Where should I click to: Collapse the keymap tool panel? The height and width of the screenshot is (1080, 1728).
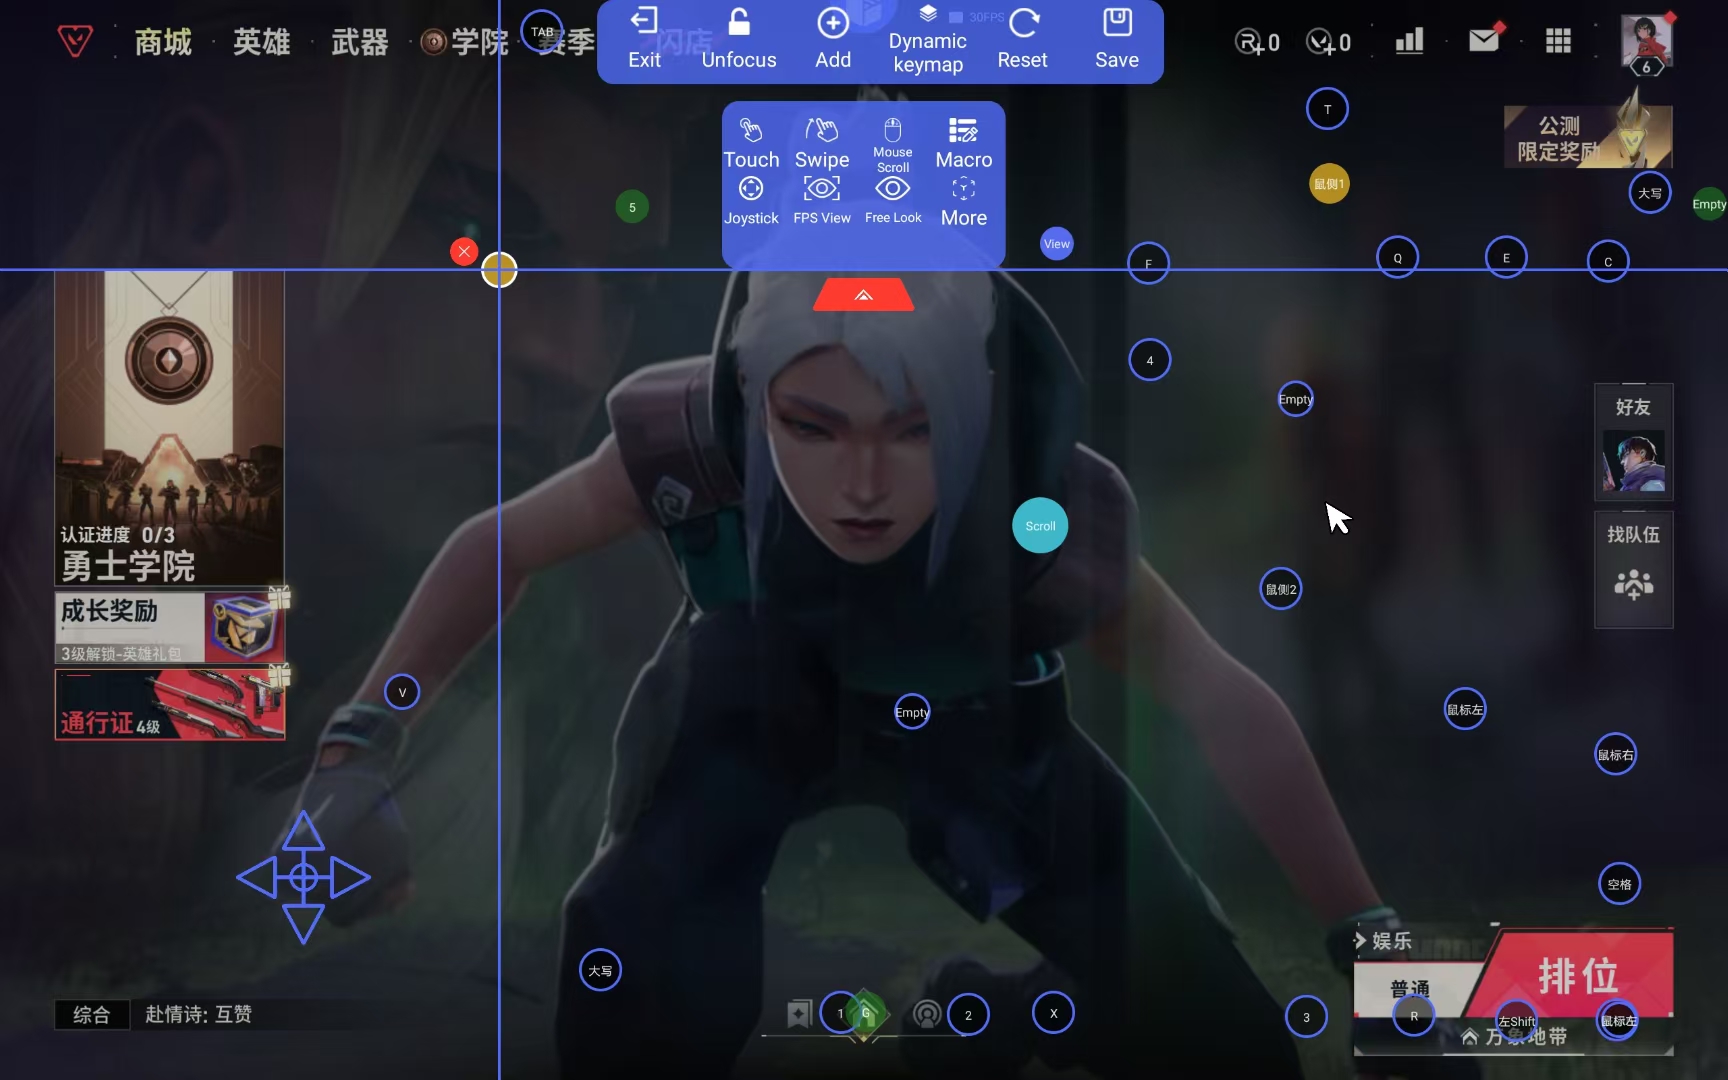click(864, 295)
